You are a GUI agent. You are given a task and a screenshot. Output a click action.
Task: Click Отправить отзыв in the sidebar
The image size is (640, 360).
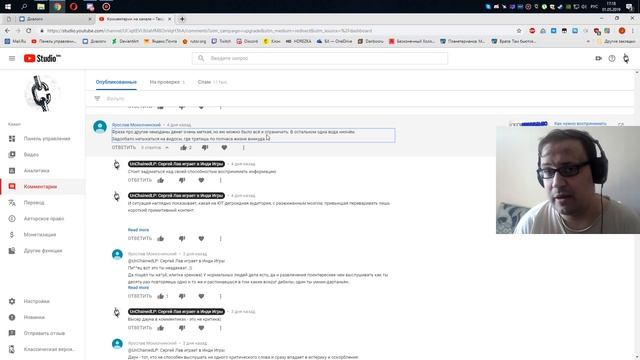(42, 333)
